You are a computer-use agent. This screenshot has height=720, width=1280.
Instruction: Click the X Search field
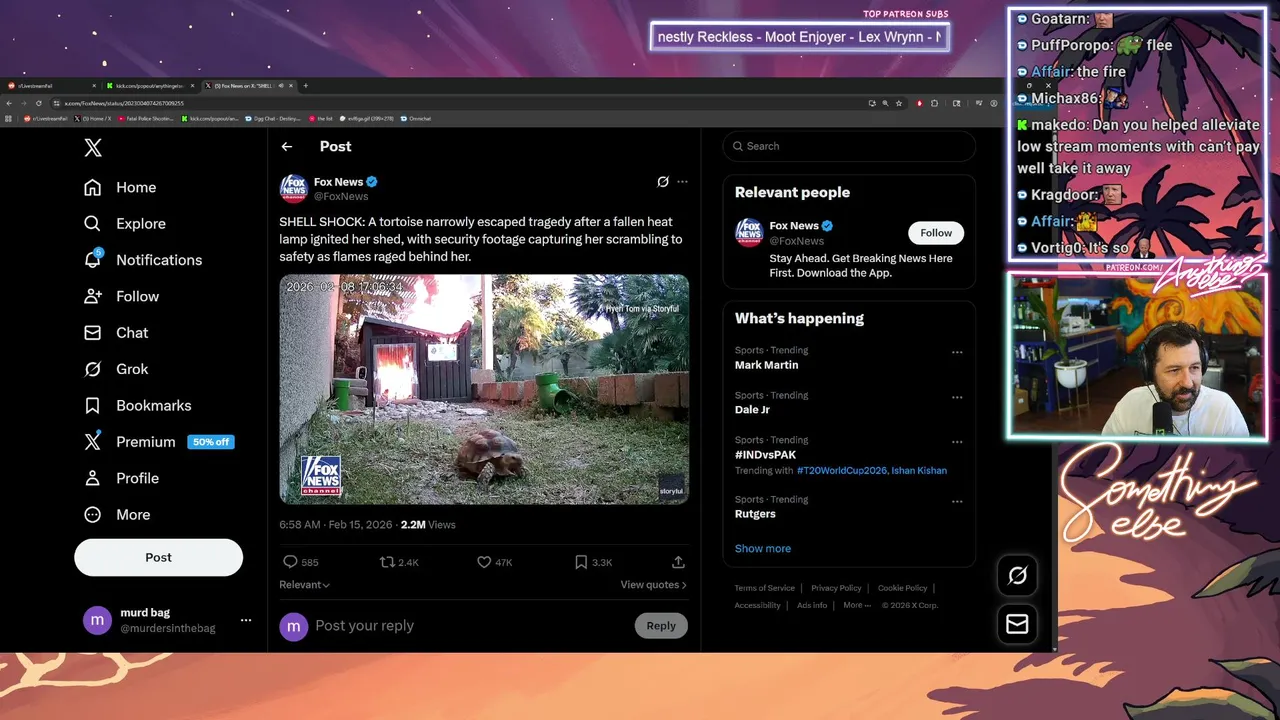(849, 146)
